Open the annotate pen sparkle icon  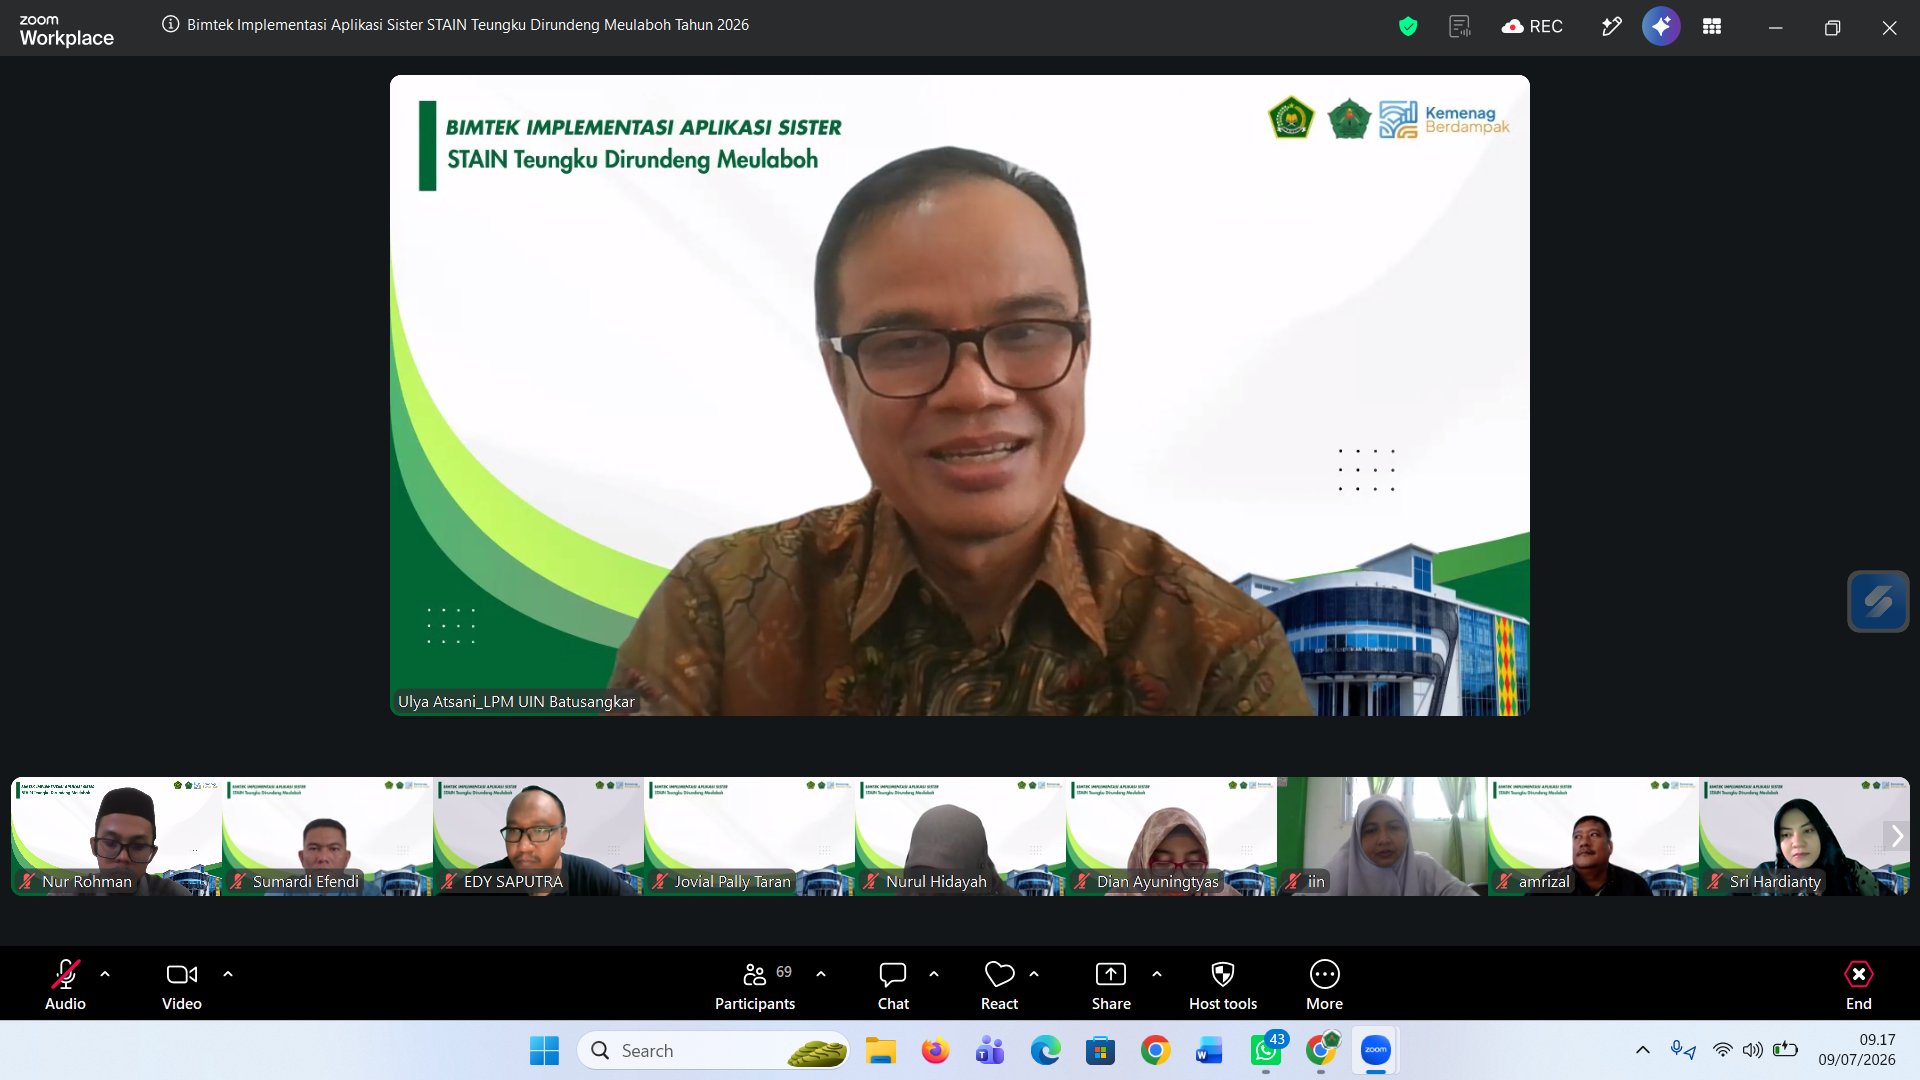(1611, 27)
